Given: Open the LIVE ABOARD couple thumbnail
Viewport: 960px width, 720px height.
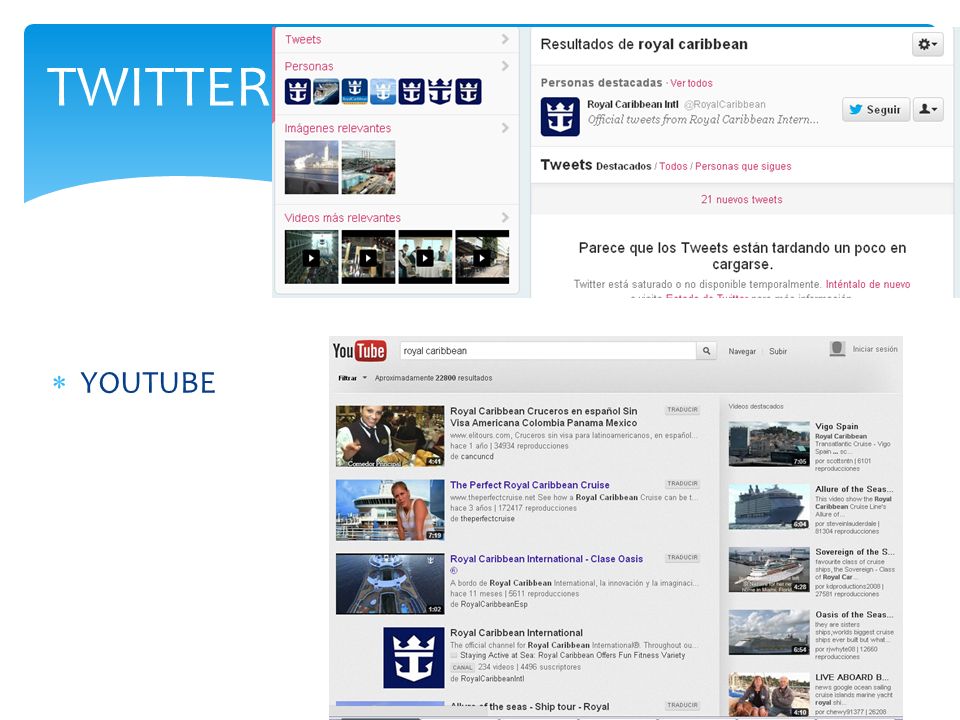Looking at the screenshot, I should coord(769,694).
